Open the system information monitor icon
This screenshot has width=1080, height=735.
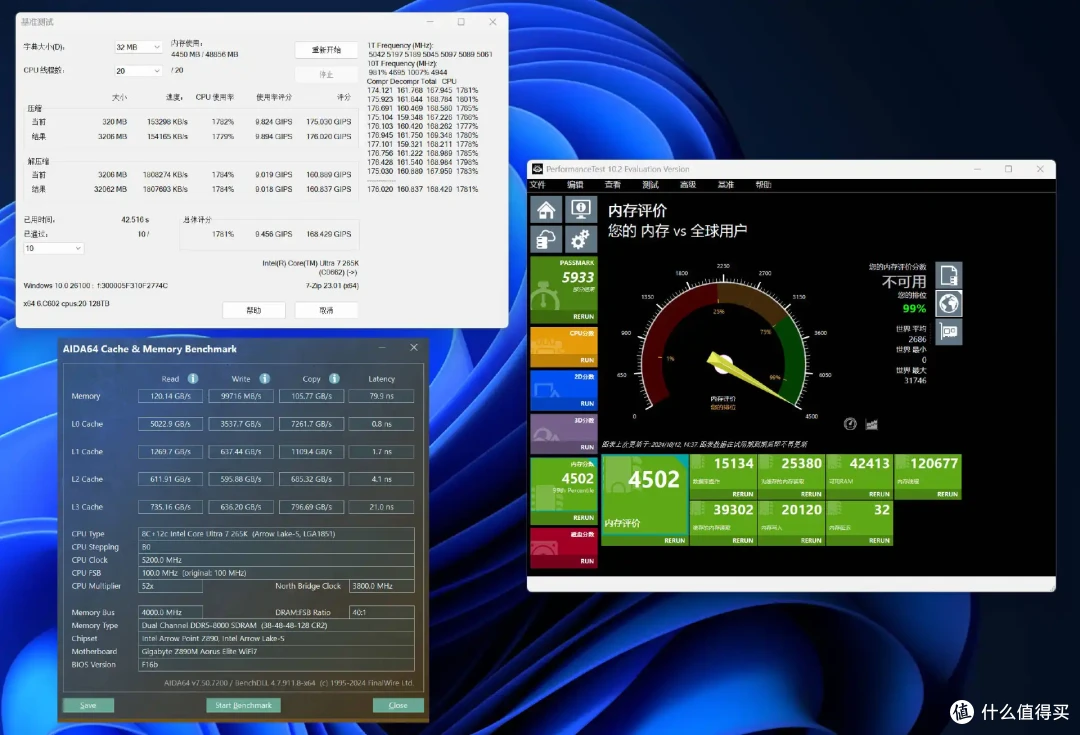click(x=581, y=209)
